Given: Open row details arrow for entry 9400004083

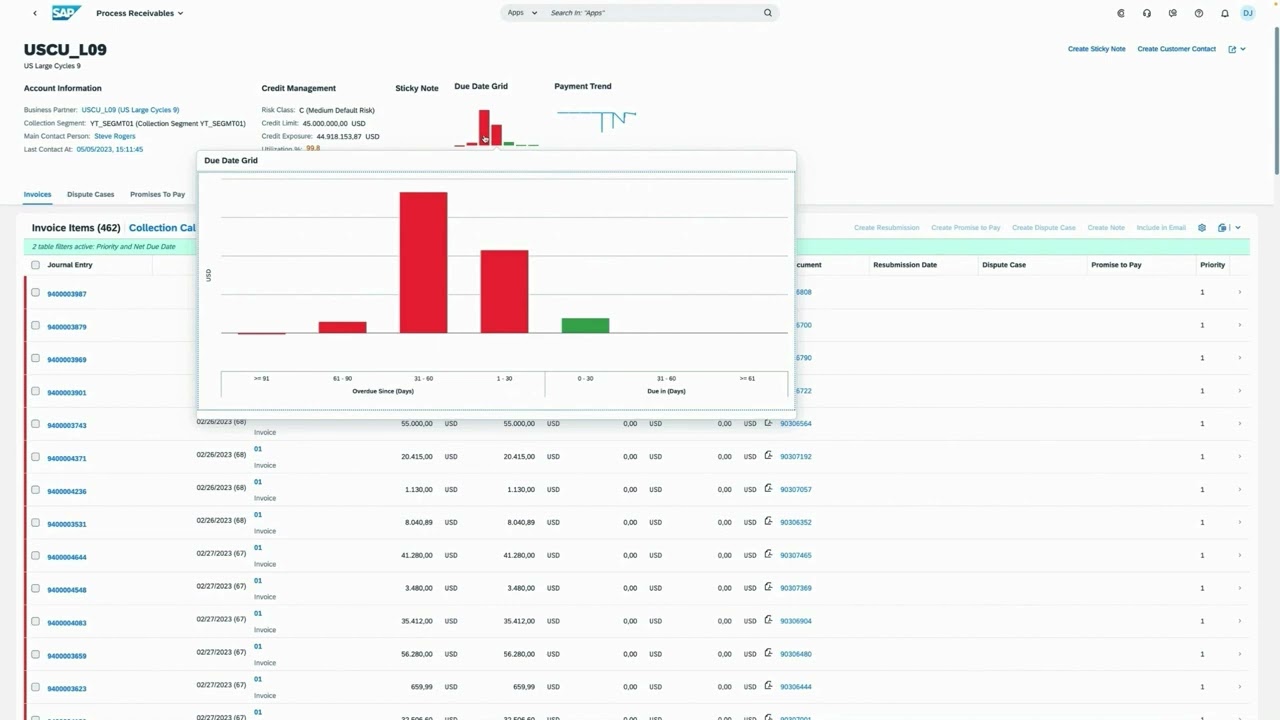Looking at the screenshot, I should [x=1240, y=621].
